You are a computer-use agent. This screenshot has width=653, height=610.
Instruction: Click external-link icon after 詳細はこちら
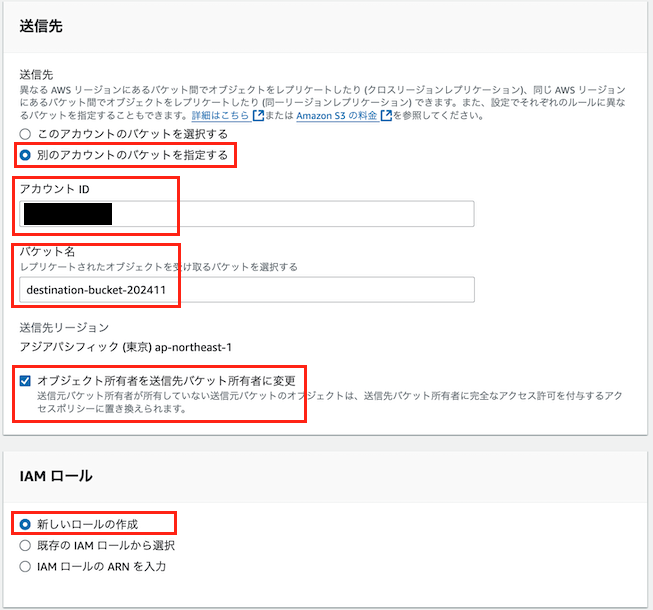point(259,115)
